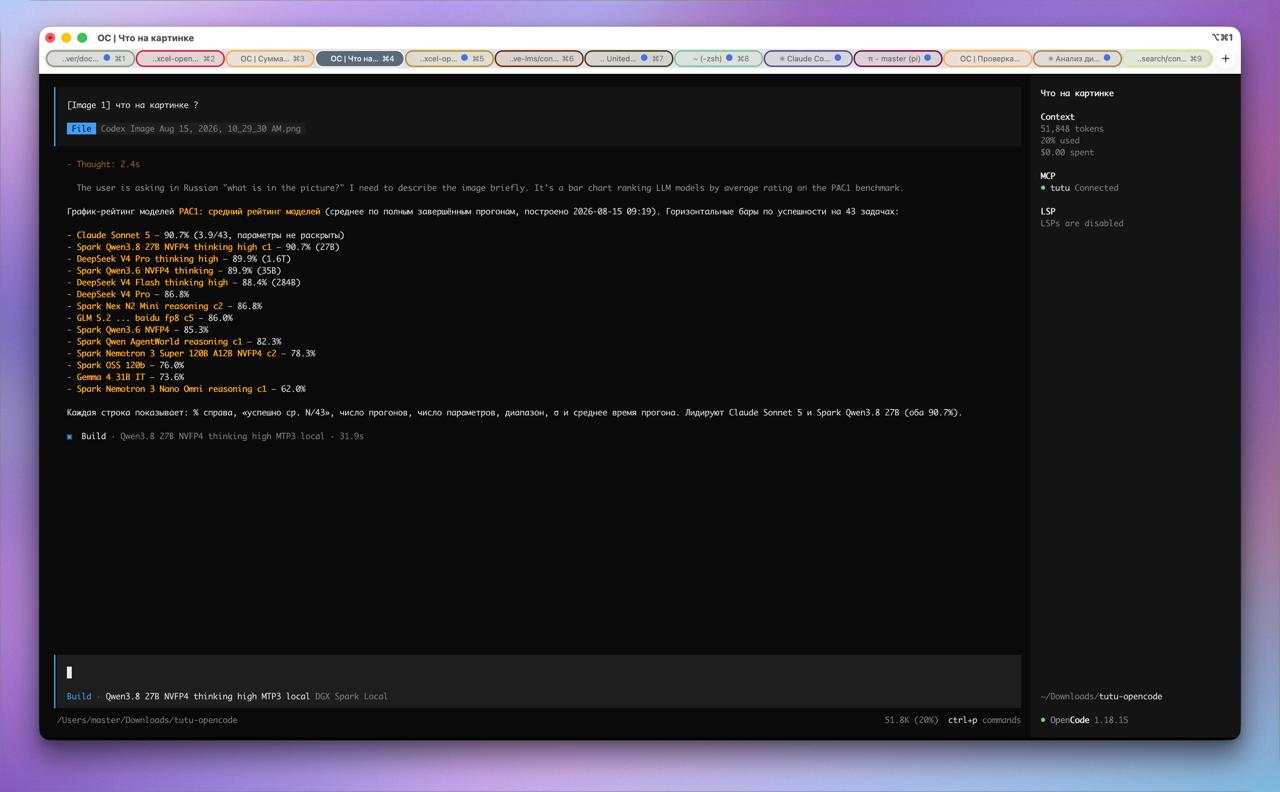The height and width of the screenshot is (792, 1280).
Task: Click the window title OC | Что на картинке
Action: [x=146, y=38]
